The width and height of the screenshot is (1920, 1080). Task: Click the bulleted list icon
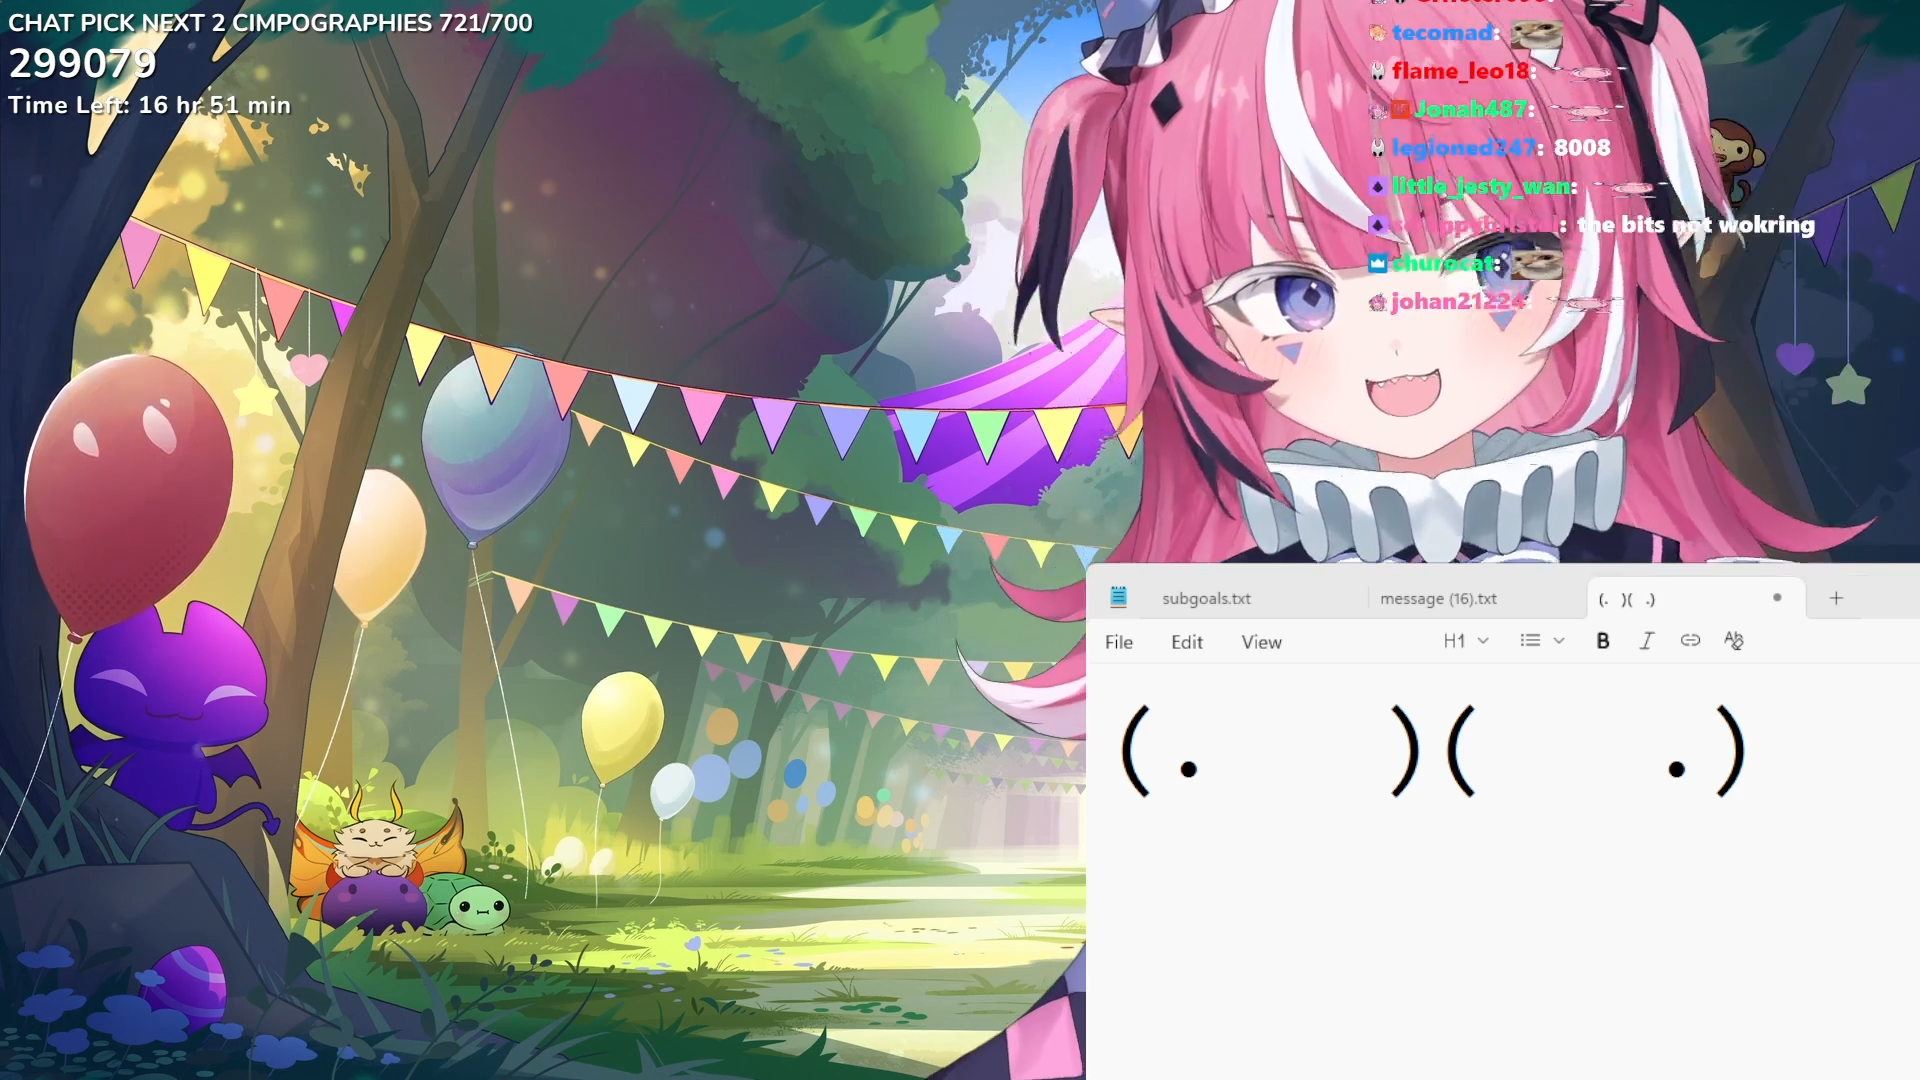click(x=1530, y=641)
